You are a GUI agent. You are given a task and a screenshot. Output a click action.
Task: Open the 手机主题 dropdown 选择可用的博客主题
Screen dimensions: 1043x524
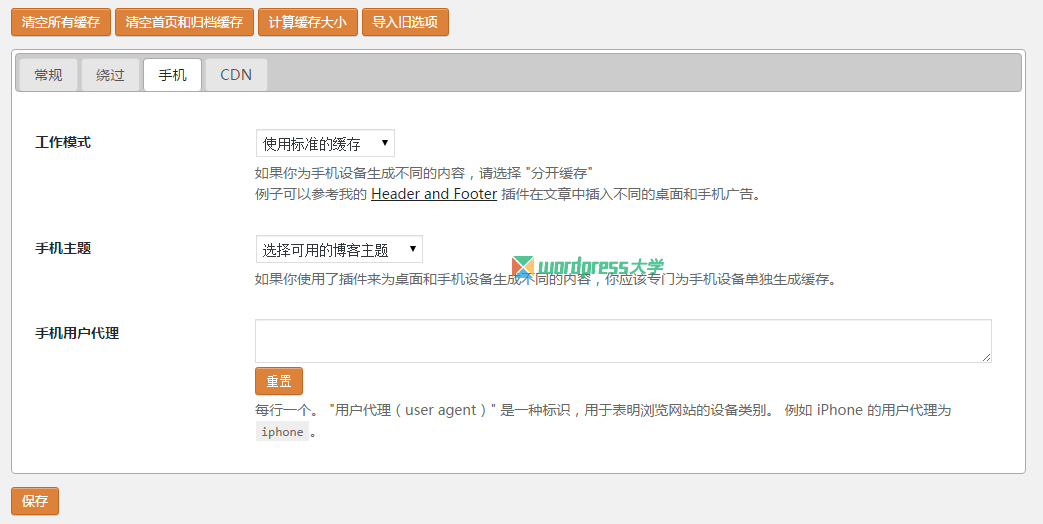click(339, 249)
